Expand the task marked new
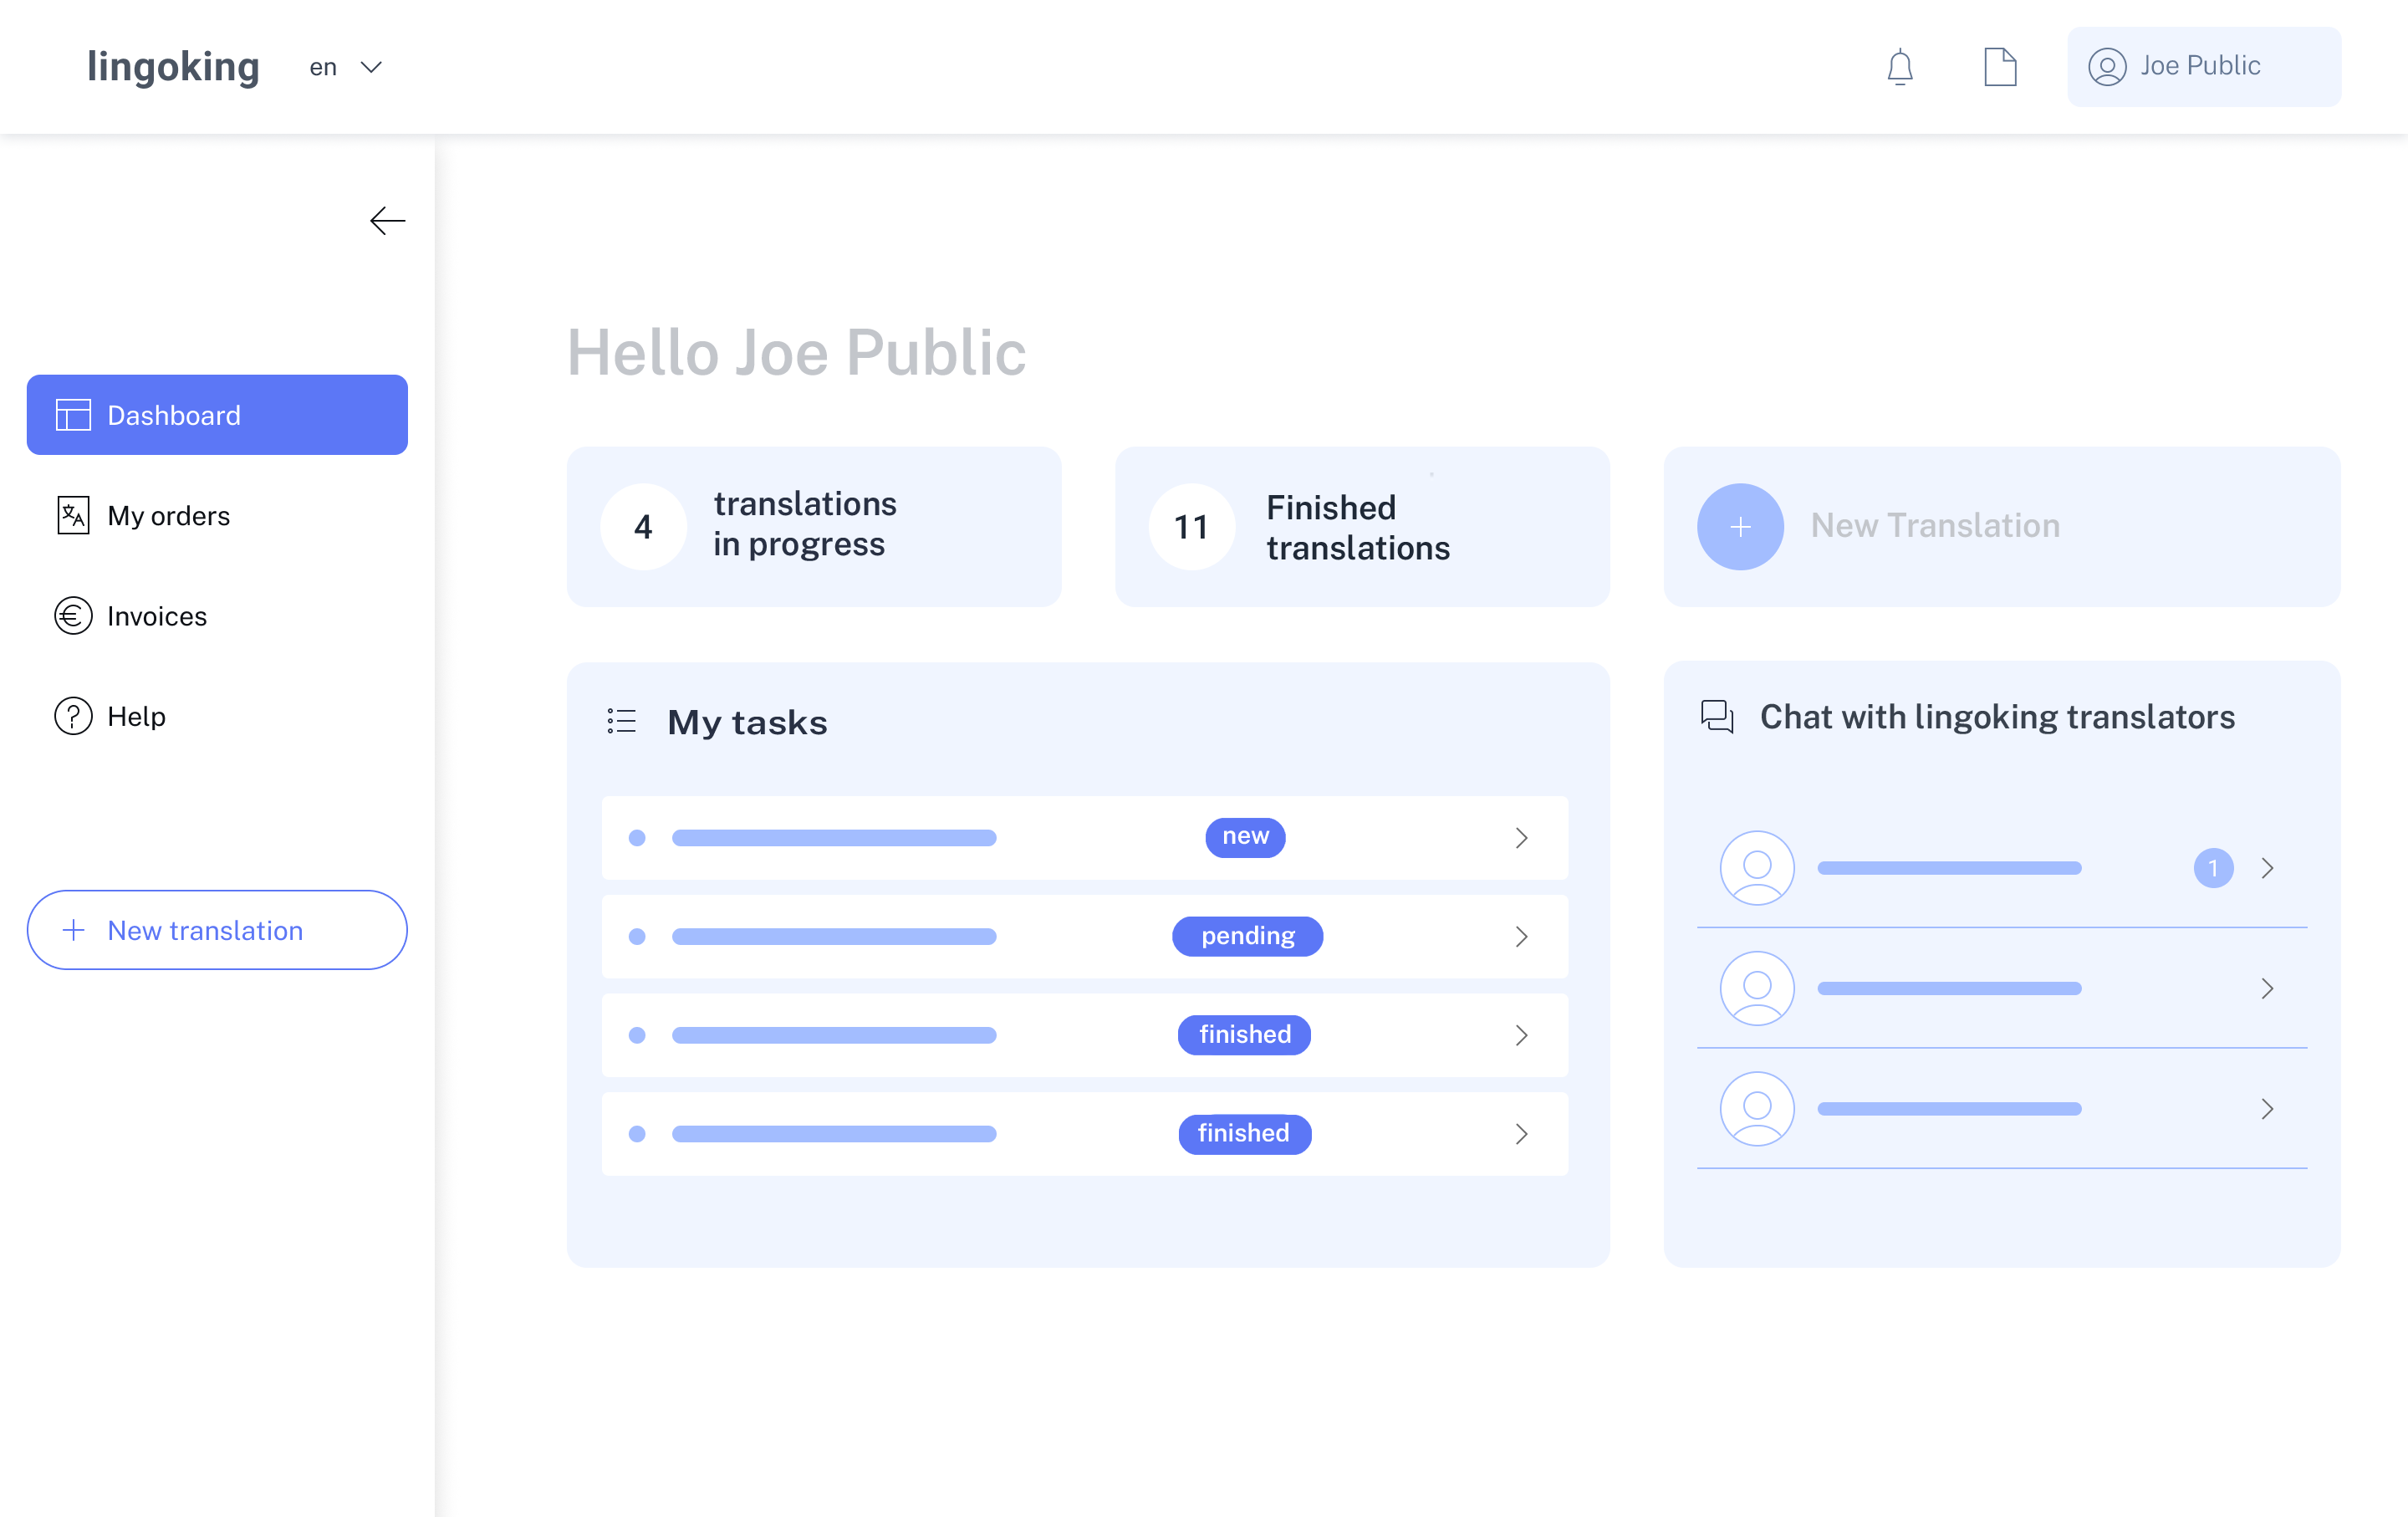 coord(1521,837)
